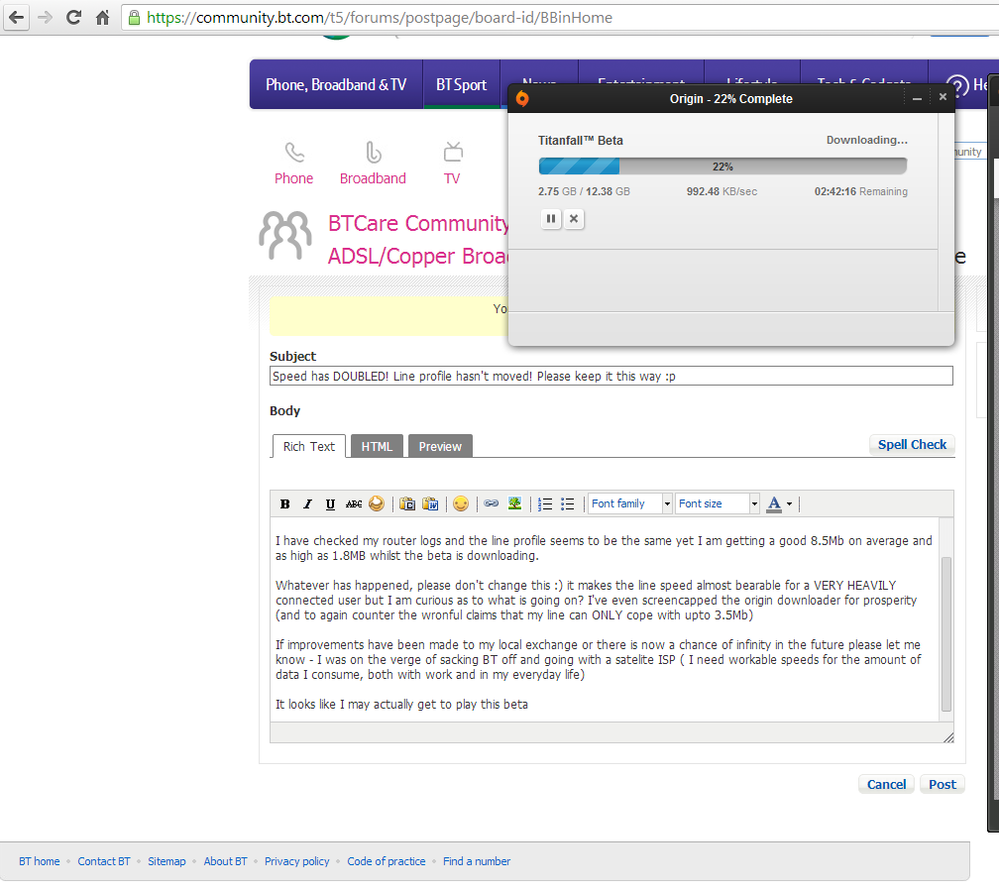Click the '02:42:16 Remaining' text
Viewport: 999px width, 891px height.
(x=861, y=191)
